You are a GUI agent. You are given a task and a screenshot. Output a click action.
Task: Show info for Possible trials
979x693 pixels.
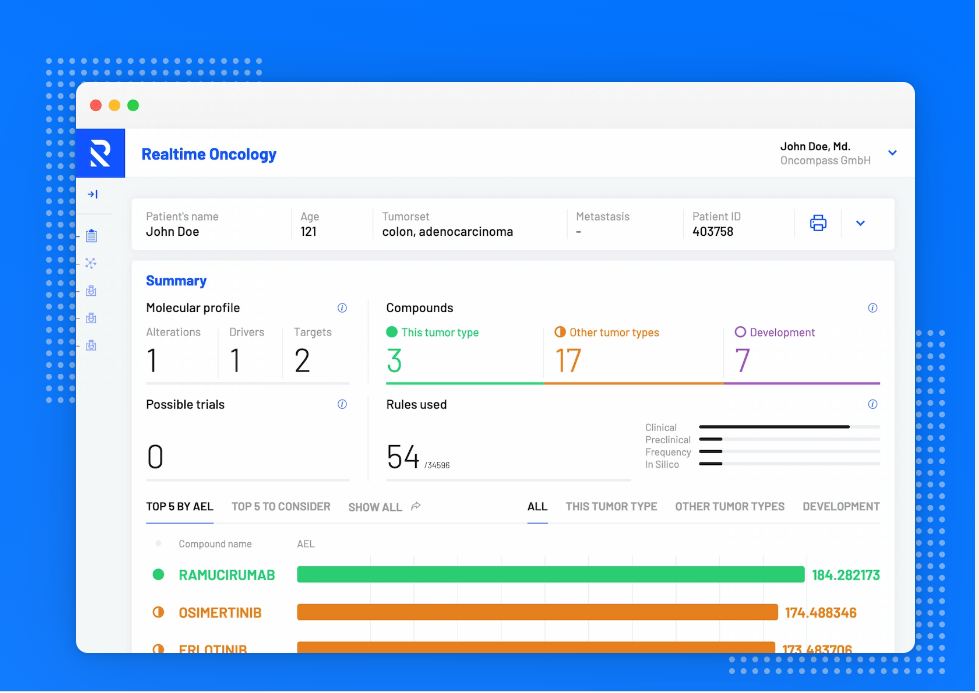(342, 405)
